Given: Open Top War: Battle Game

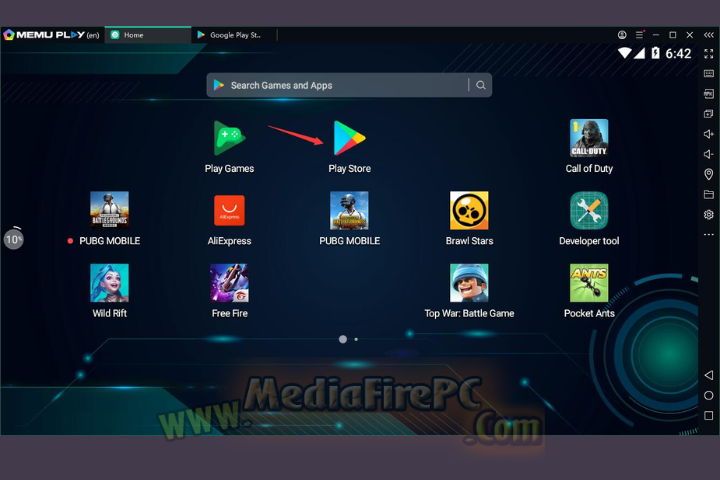Looking at the screenshot, I should pos(469,282).
